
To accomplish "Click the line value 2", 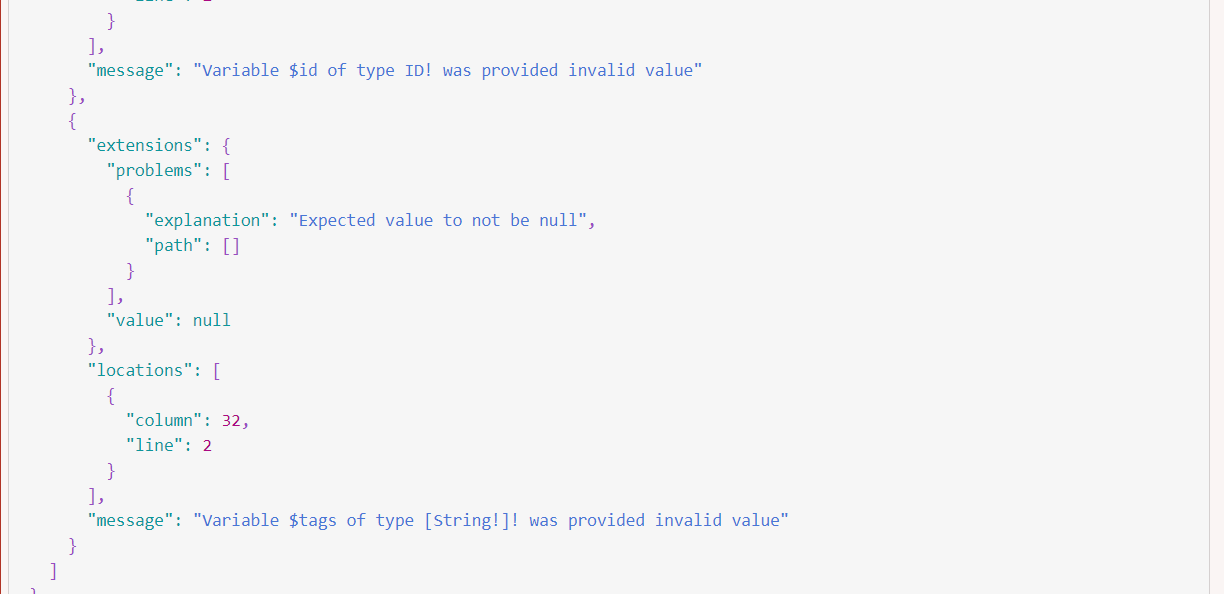I will 207,445.
